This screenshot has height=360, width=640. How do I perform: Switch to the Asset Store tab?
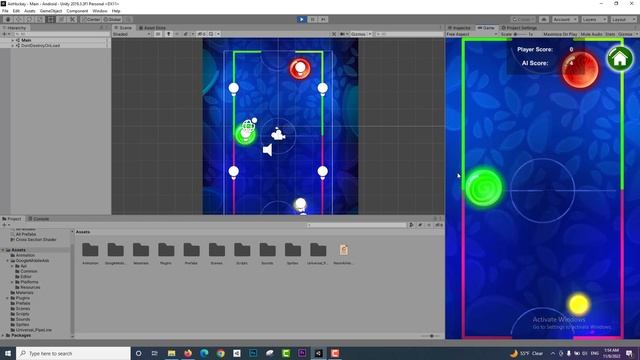click(152, 28)
